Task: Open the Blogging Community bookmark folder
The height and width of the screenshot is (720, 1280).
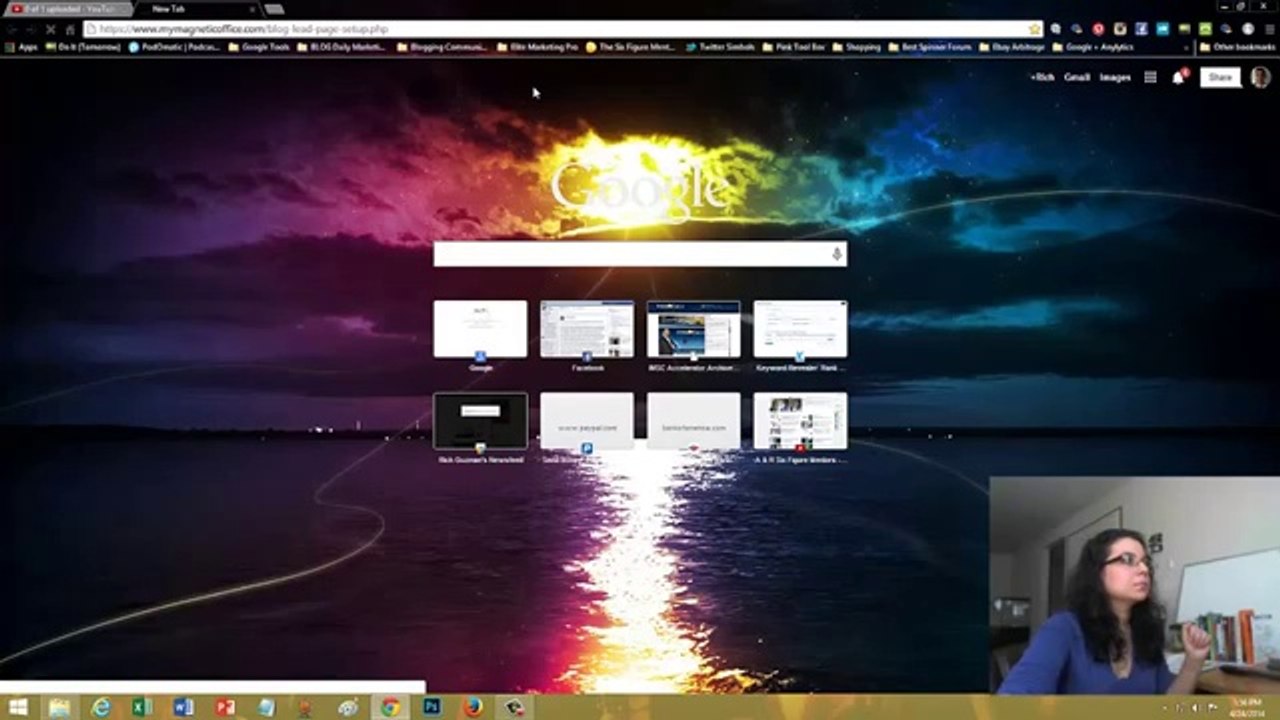Action: 442,47
